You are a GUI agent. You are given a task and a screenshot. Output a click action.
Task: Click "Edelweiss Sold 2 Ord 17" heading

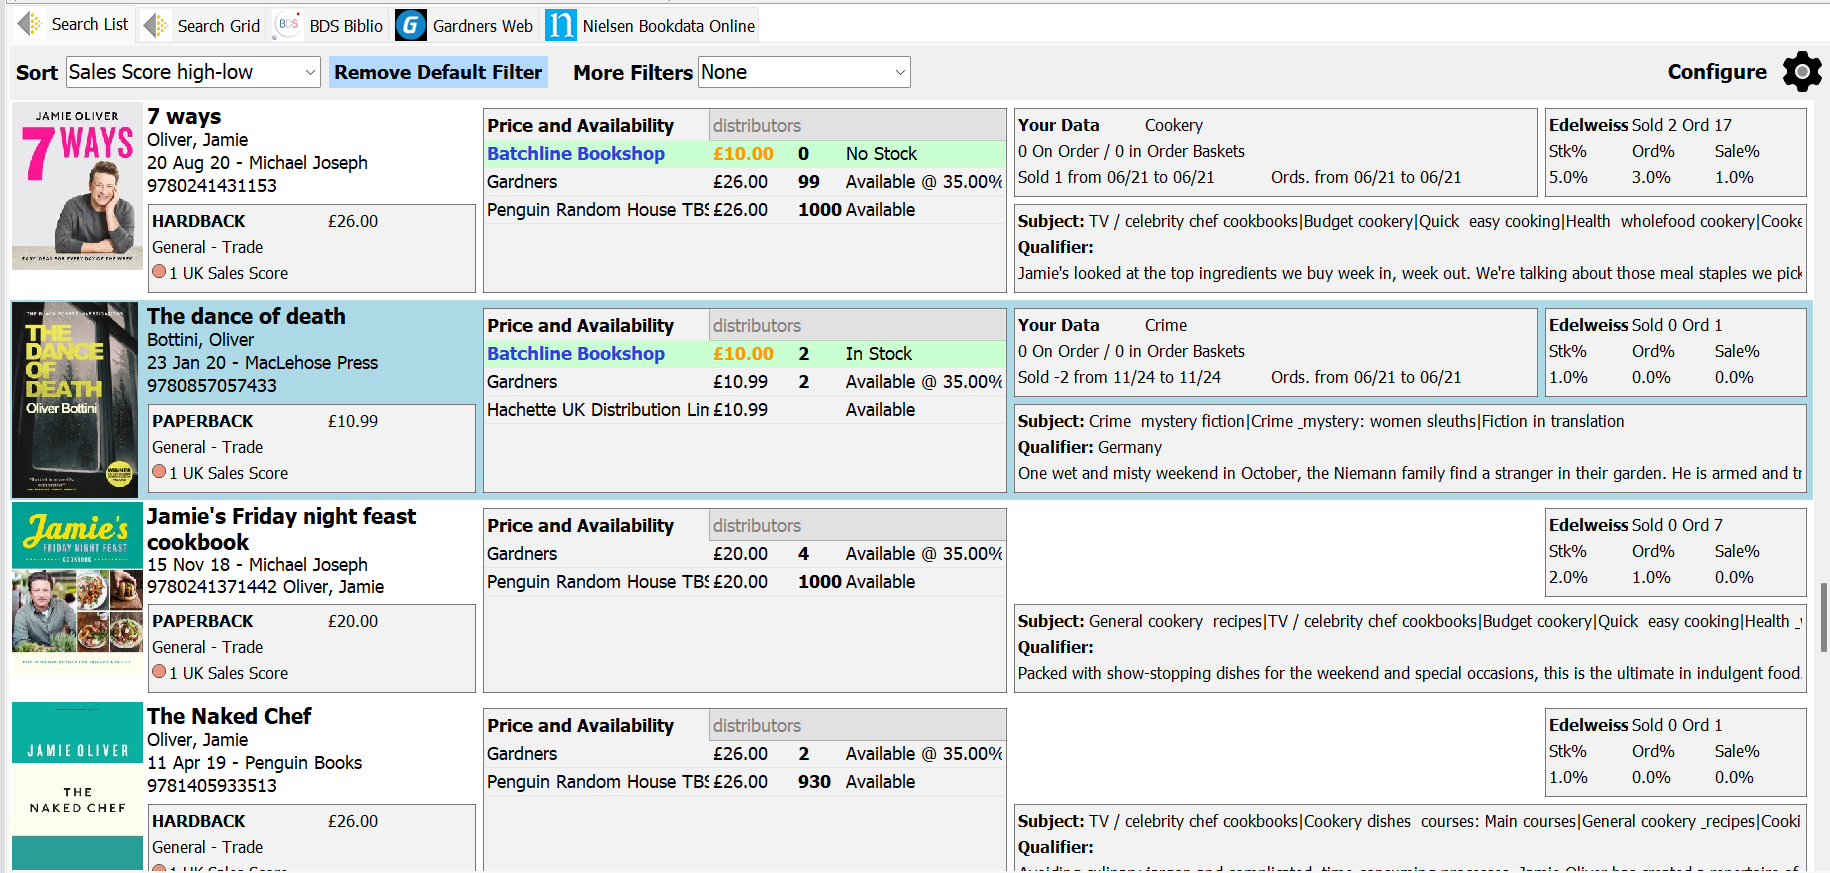click(1640, 126)
